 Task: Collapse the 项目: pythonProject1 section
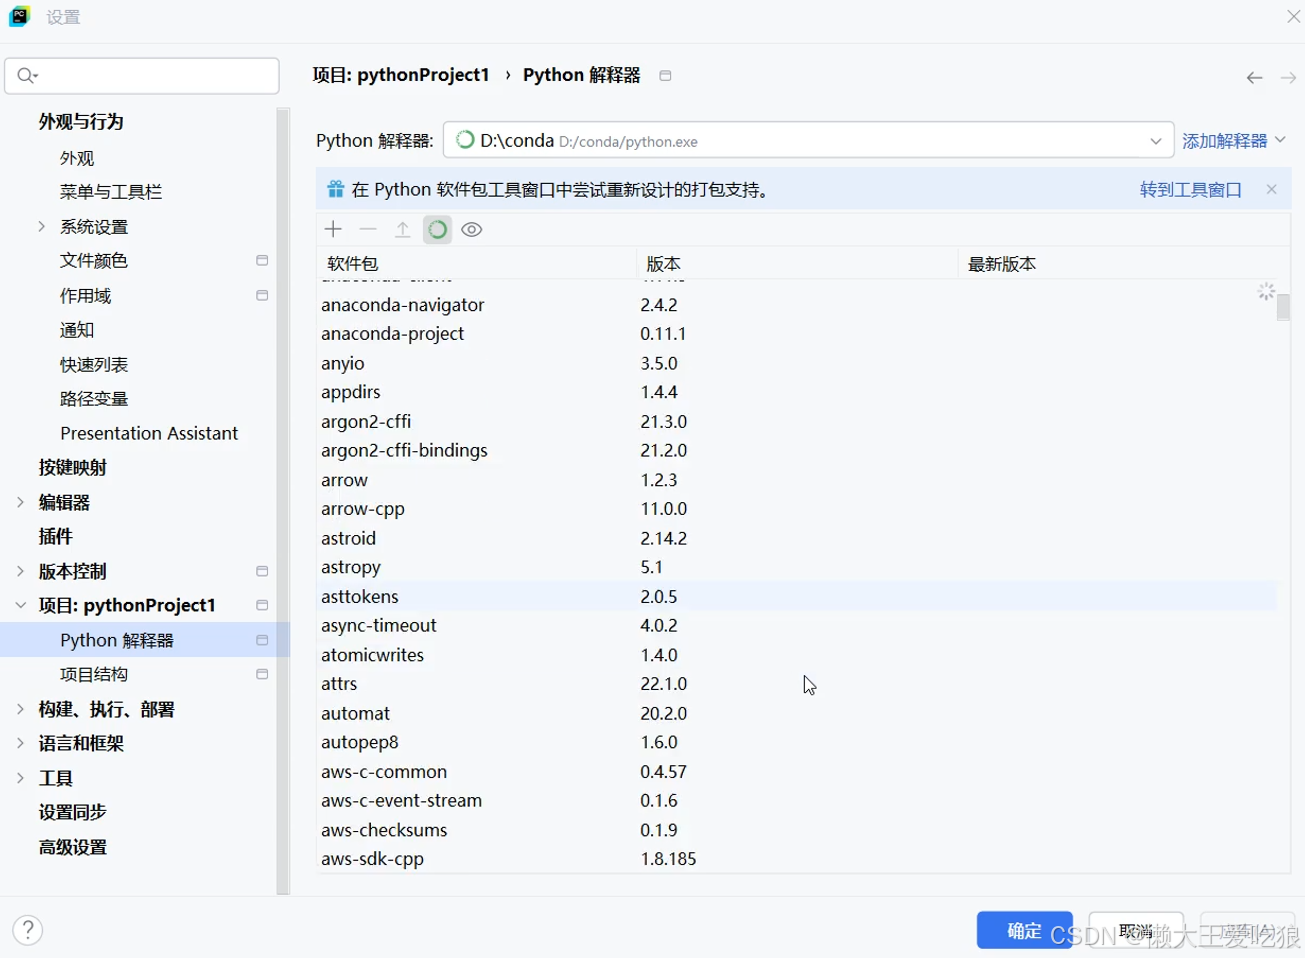point(20,605)
